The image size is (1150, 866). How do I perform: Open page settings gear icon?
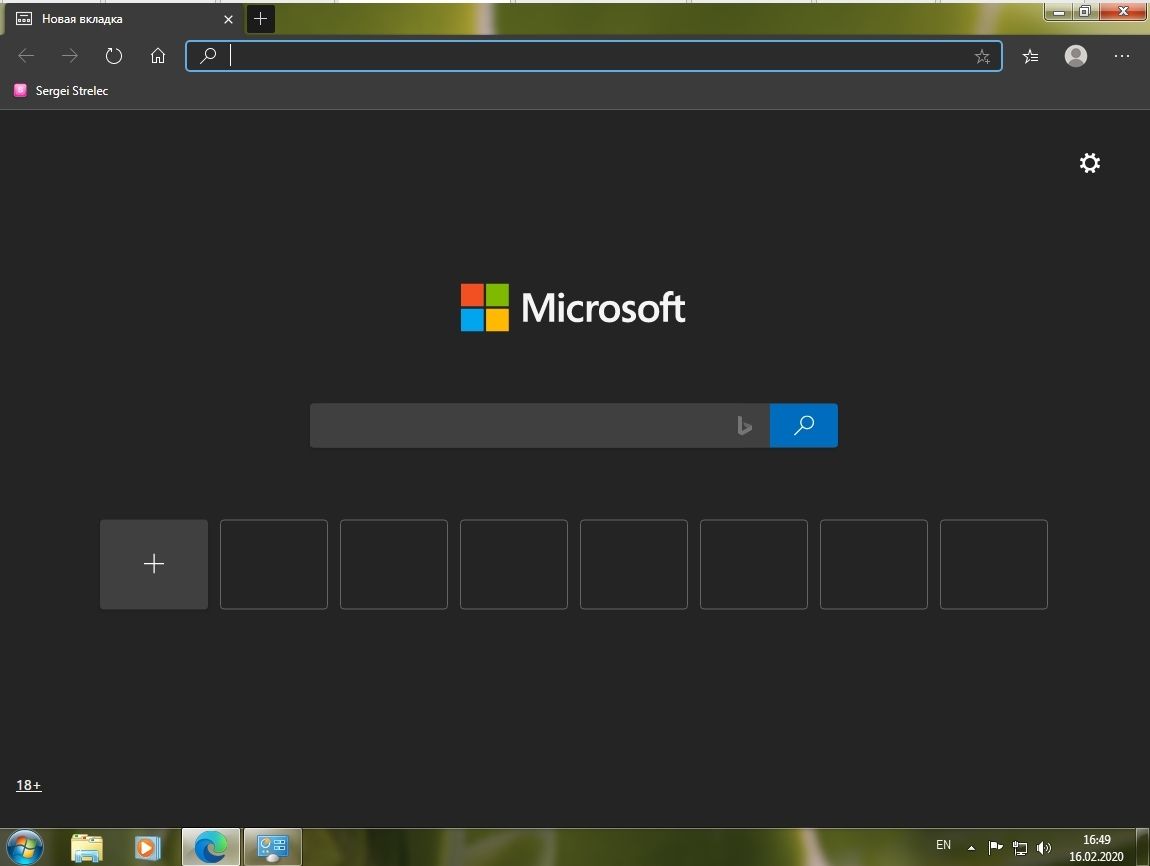pos(1090,163)
